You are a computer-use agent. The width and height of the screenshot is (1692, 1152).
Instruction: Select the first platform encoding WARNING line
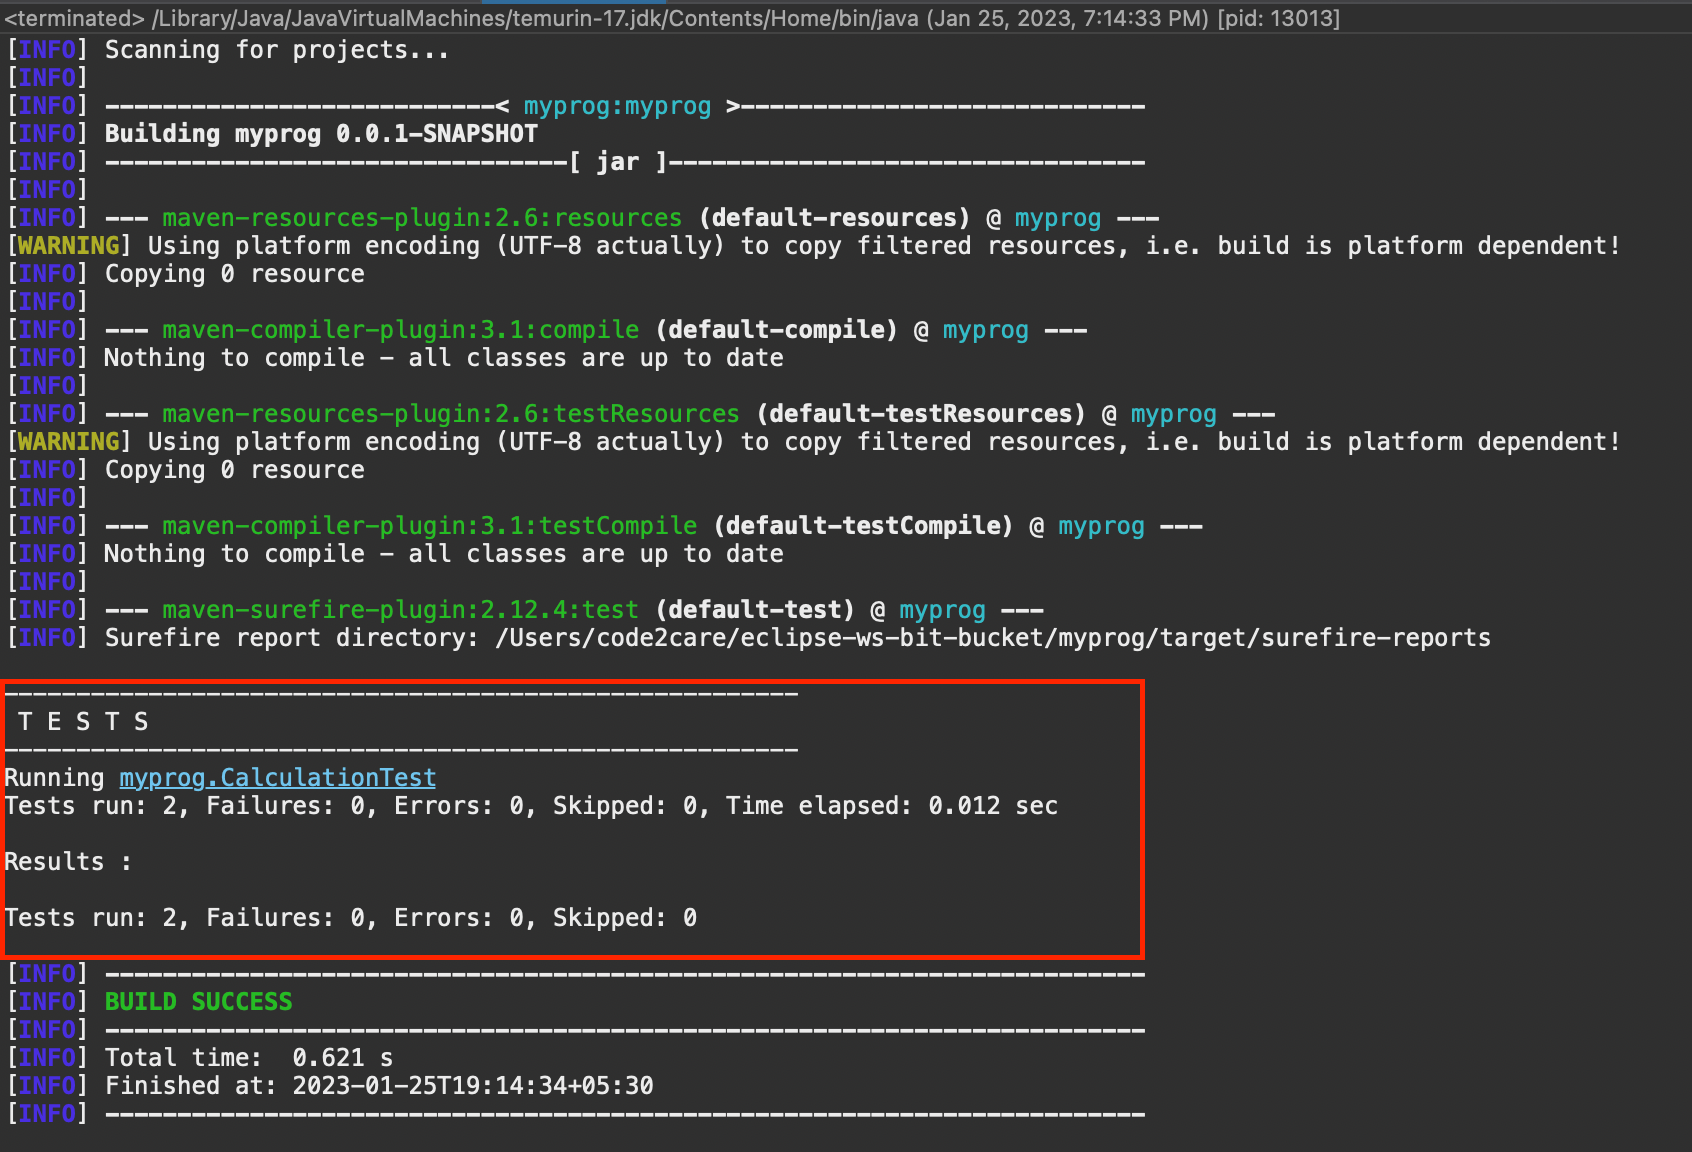[813, 246]
